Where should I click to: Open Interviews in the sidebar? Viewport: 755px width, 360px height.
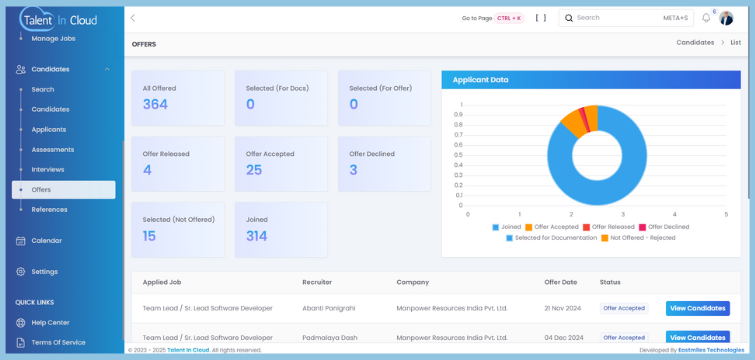48,169
